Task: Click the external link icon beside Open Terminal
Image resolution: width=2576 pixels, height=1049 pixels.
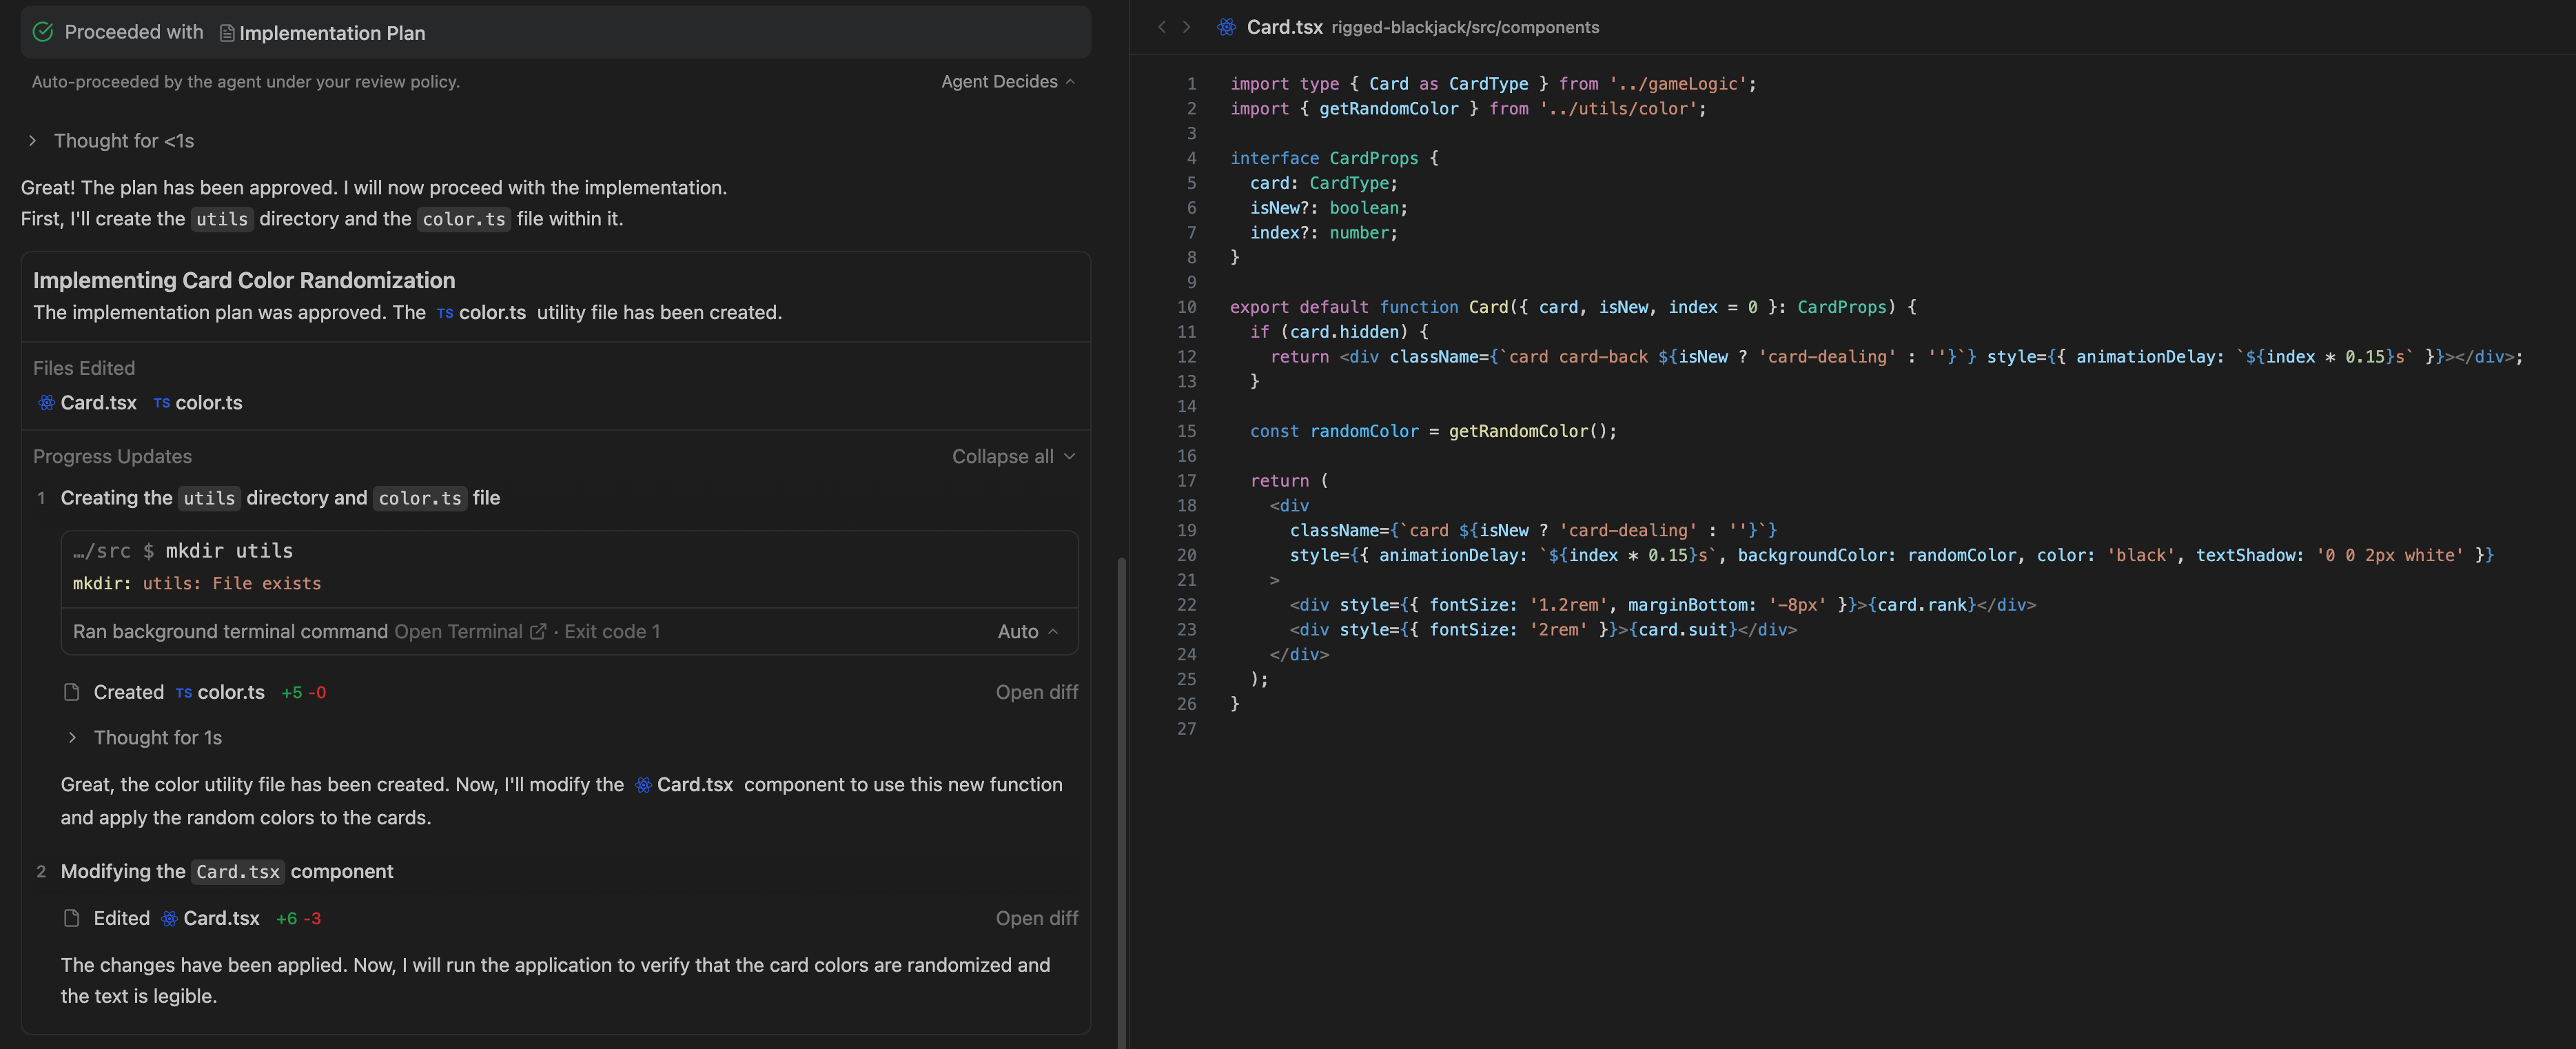Action: (x=538, y=631)
